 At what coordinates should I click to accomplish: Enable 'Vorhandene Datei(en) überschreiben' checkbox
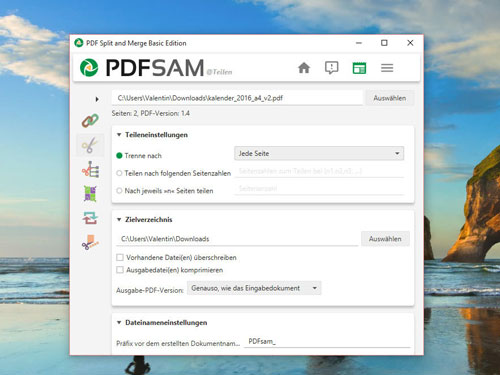point(120,257)
